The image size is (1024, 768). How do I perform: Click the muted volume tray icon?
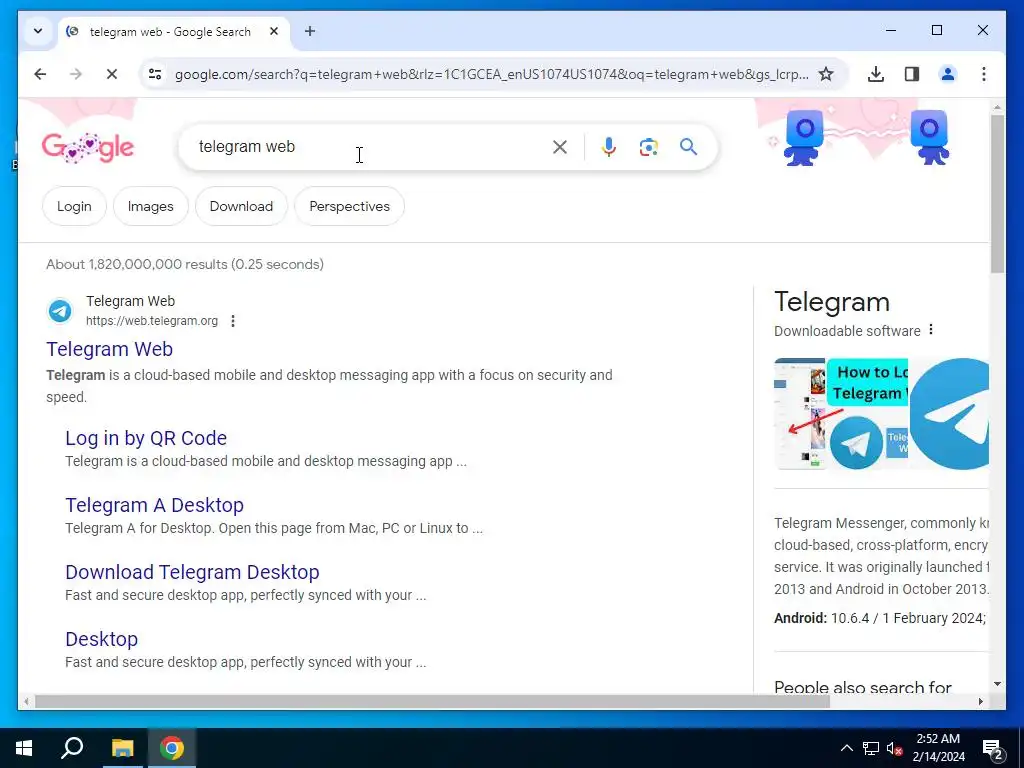click(x=895, y=748)
